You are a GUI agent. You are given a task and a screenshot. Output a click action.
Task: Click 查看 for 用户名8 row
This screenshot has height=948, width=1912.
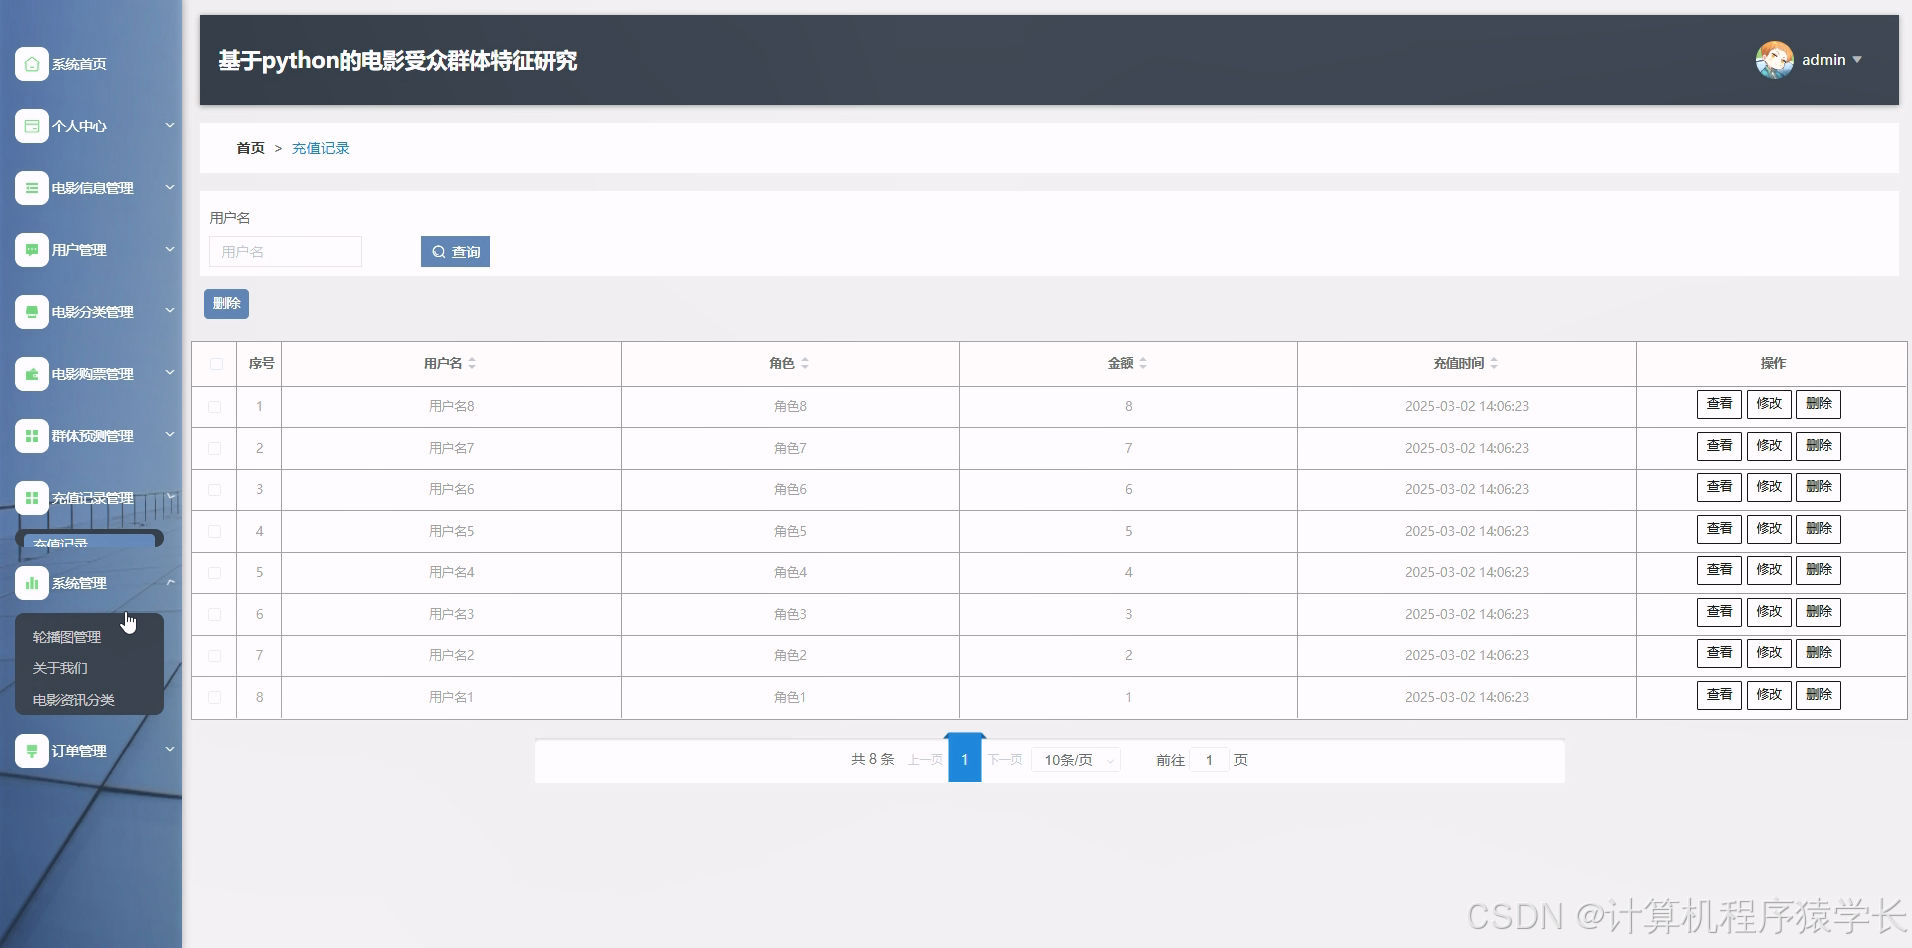[1719, 404]
